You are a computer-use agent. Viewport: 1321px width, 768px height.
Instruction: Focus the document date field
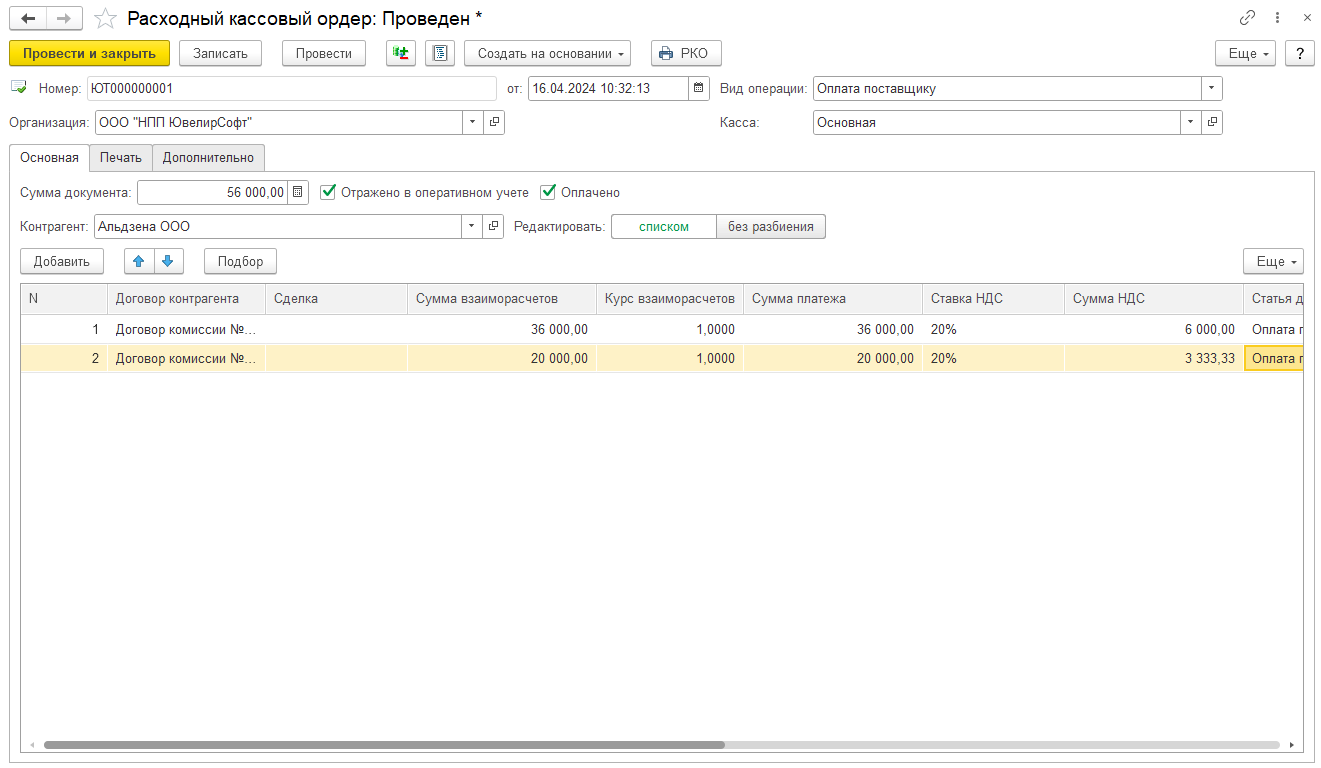(x=608, y=88)
